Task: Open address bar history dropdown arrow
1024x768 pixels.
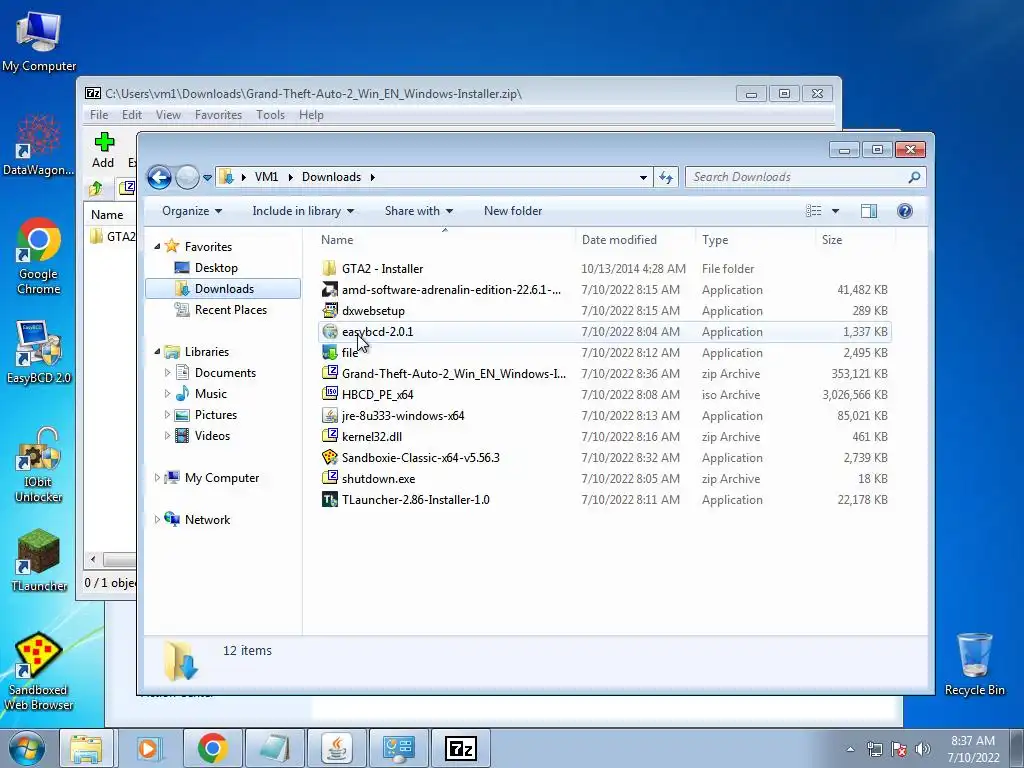Action: 643,177
